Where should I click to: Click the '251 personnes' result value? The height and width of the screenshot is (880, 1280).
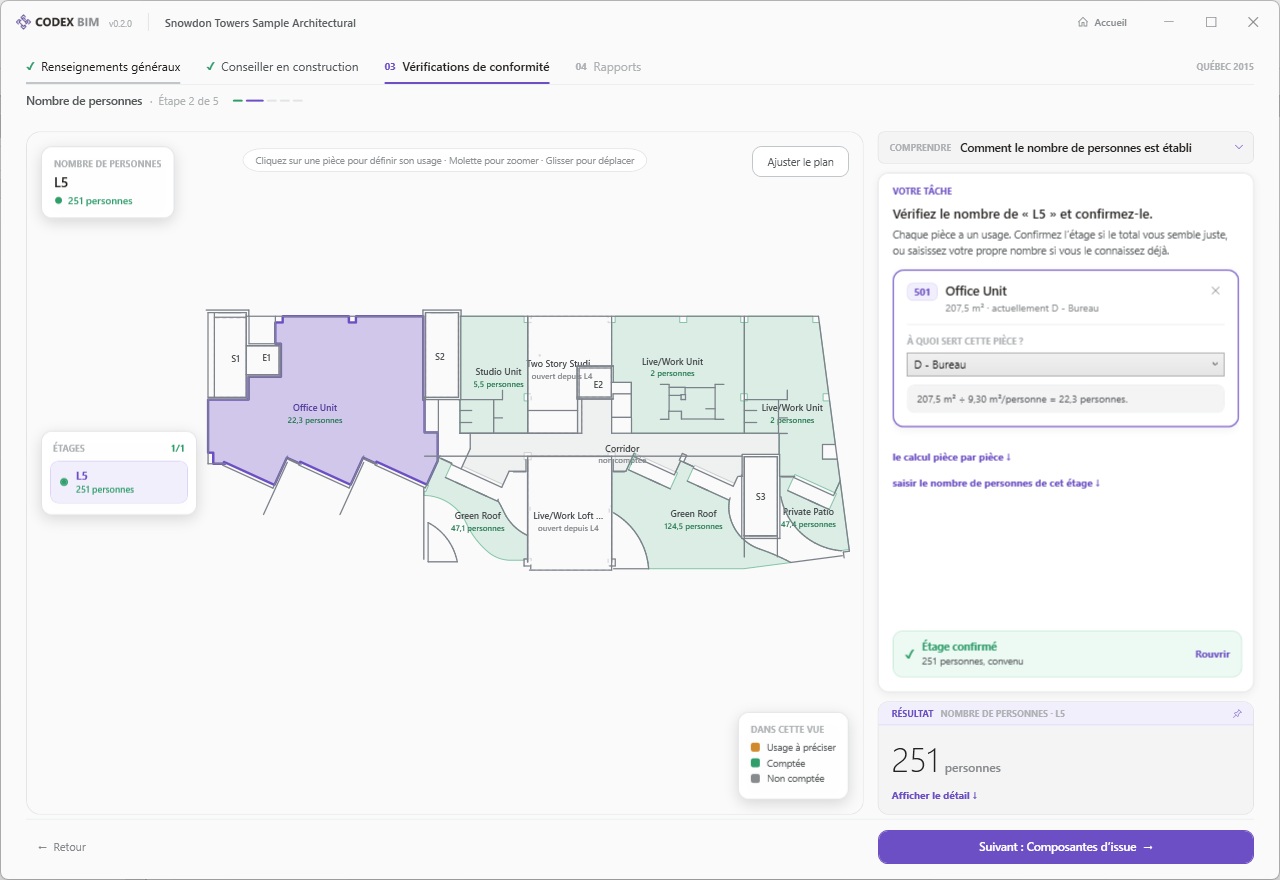click(x=946, y=762)
